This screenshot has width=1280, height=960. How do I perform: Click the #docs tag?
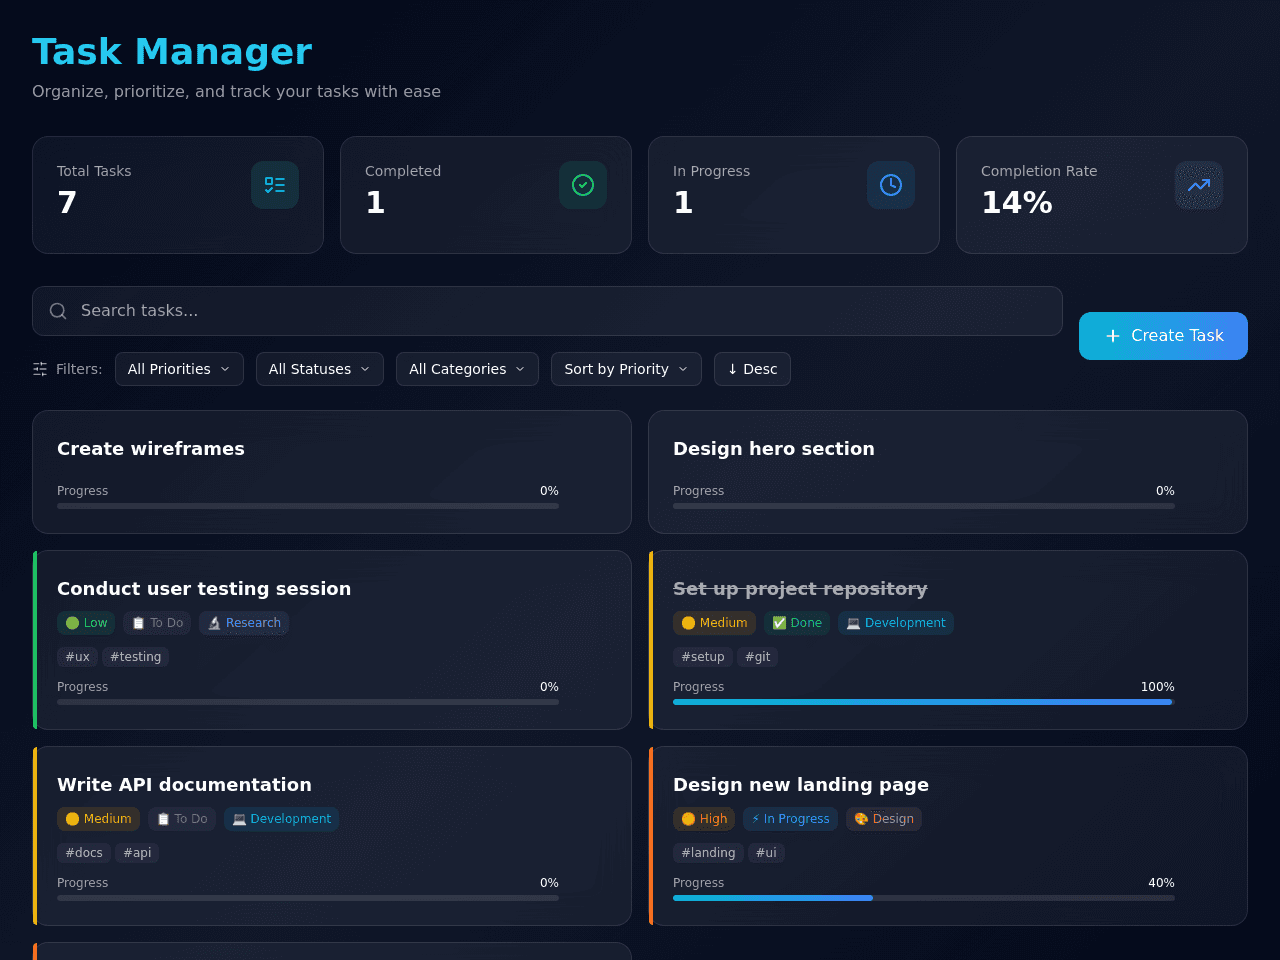[84, 853]
